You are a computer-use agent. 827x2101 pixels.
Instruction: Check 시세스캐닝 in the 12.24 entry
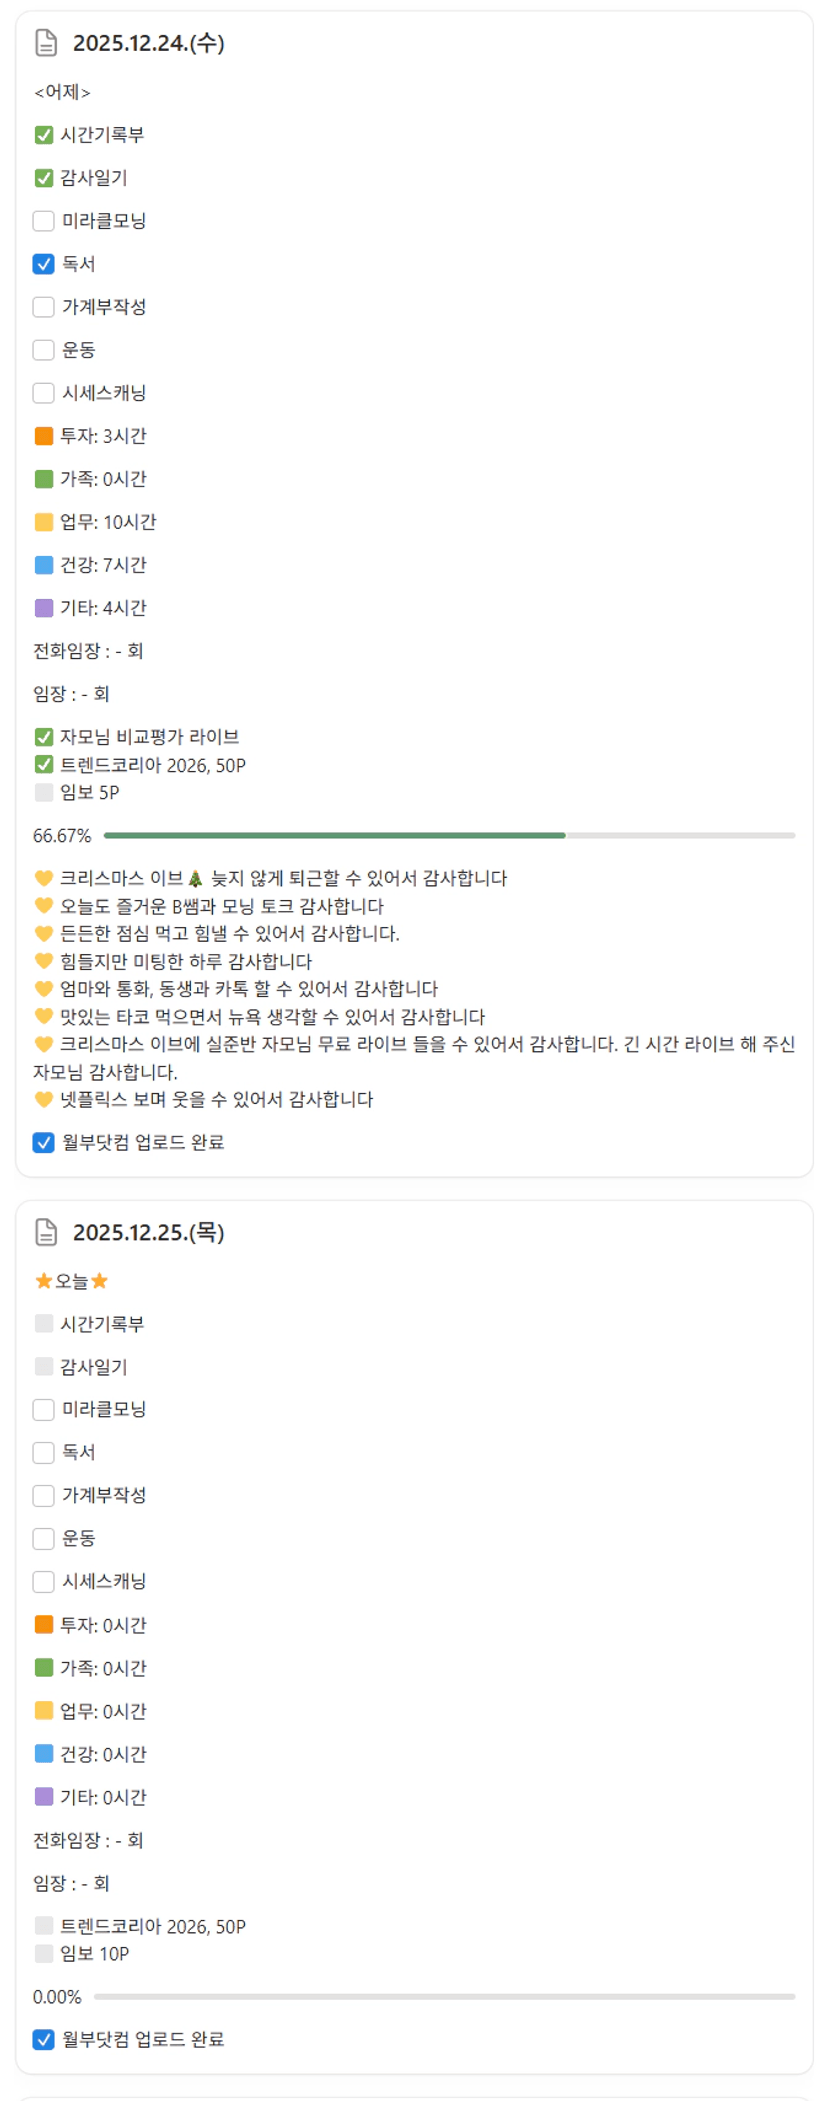(44, 393)
